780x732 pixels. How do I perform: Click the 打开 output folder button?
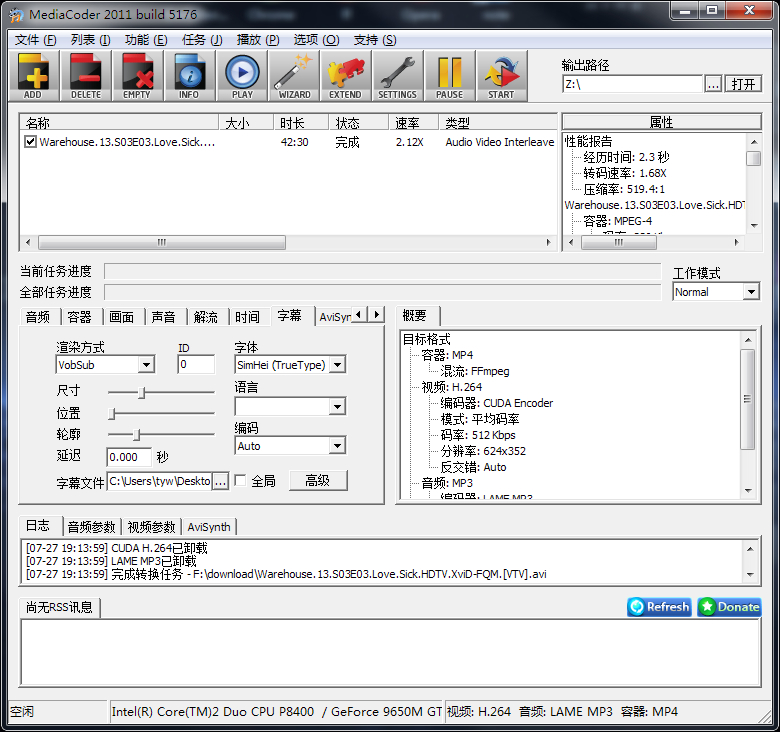(743, 84)
